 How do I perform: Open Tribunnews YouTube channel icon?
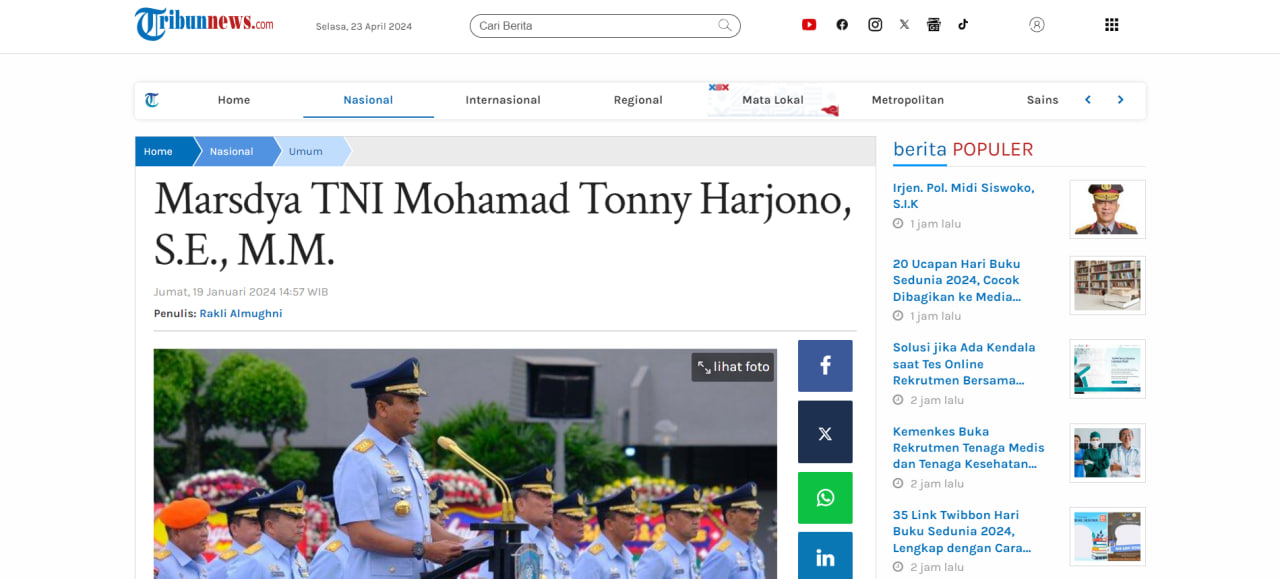809,25
